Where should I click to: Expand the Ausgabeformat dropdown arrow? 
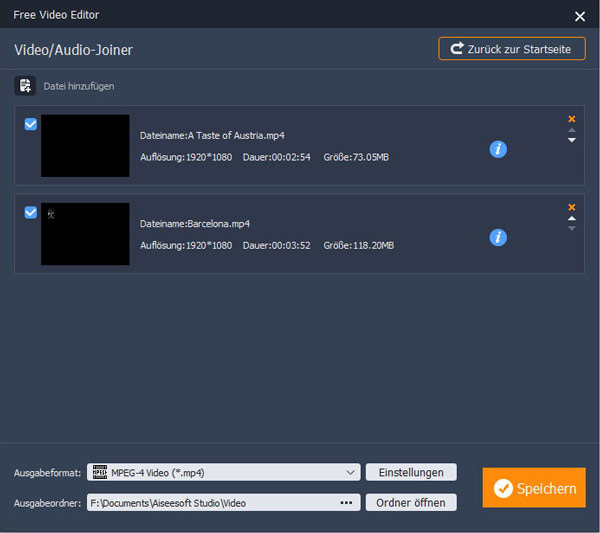tap(351, 472)
